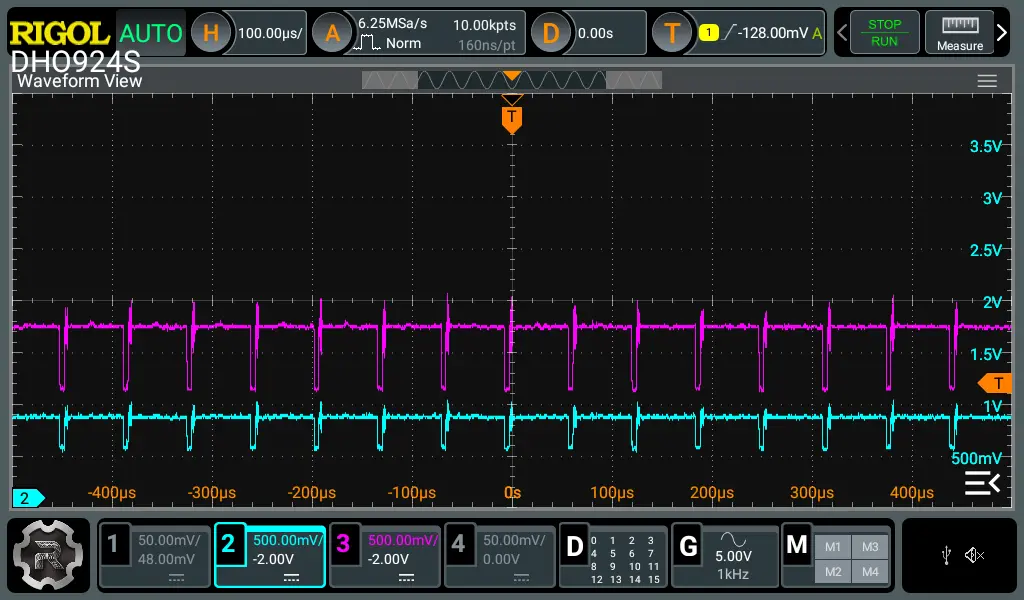Select the channel 2 ground reference marker
Screen dimensions: 1024x600
[x=27, y=498]
